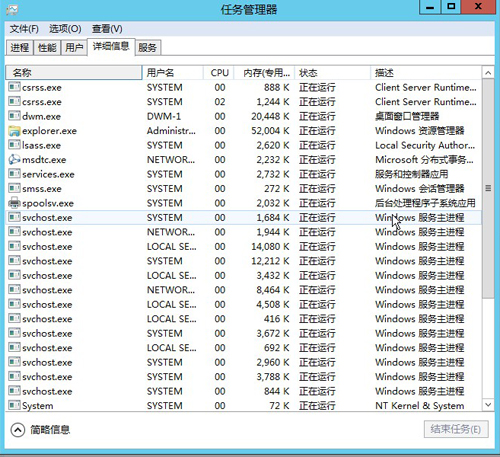Select the msdtc.exe process name
Image resolution: width=500 pixels, height=457 pixels.
tap(44, 160)
